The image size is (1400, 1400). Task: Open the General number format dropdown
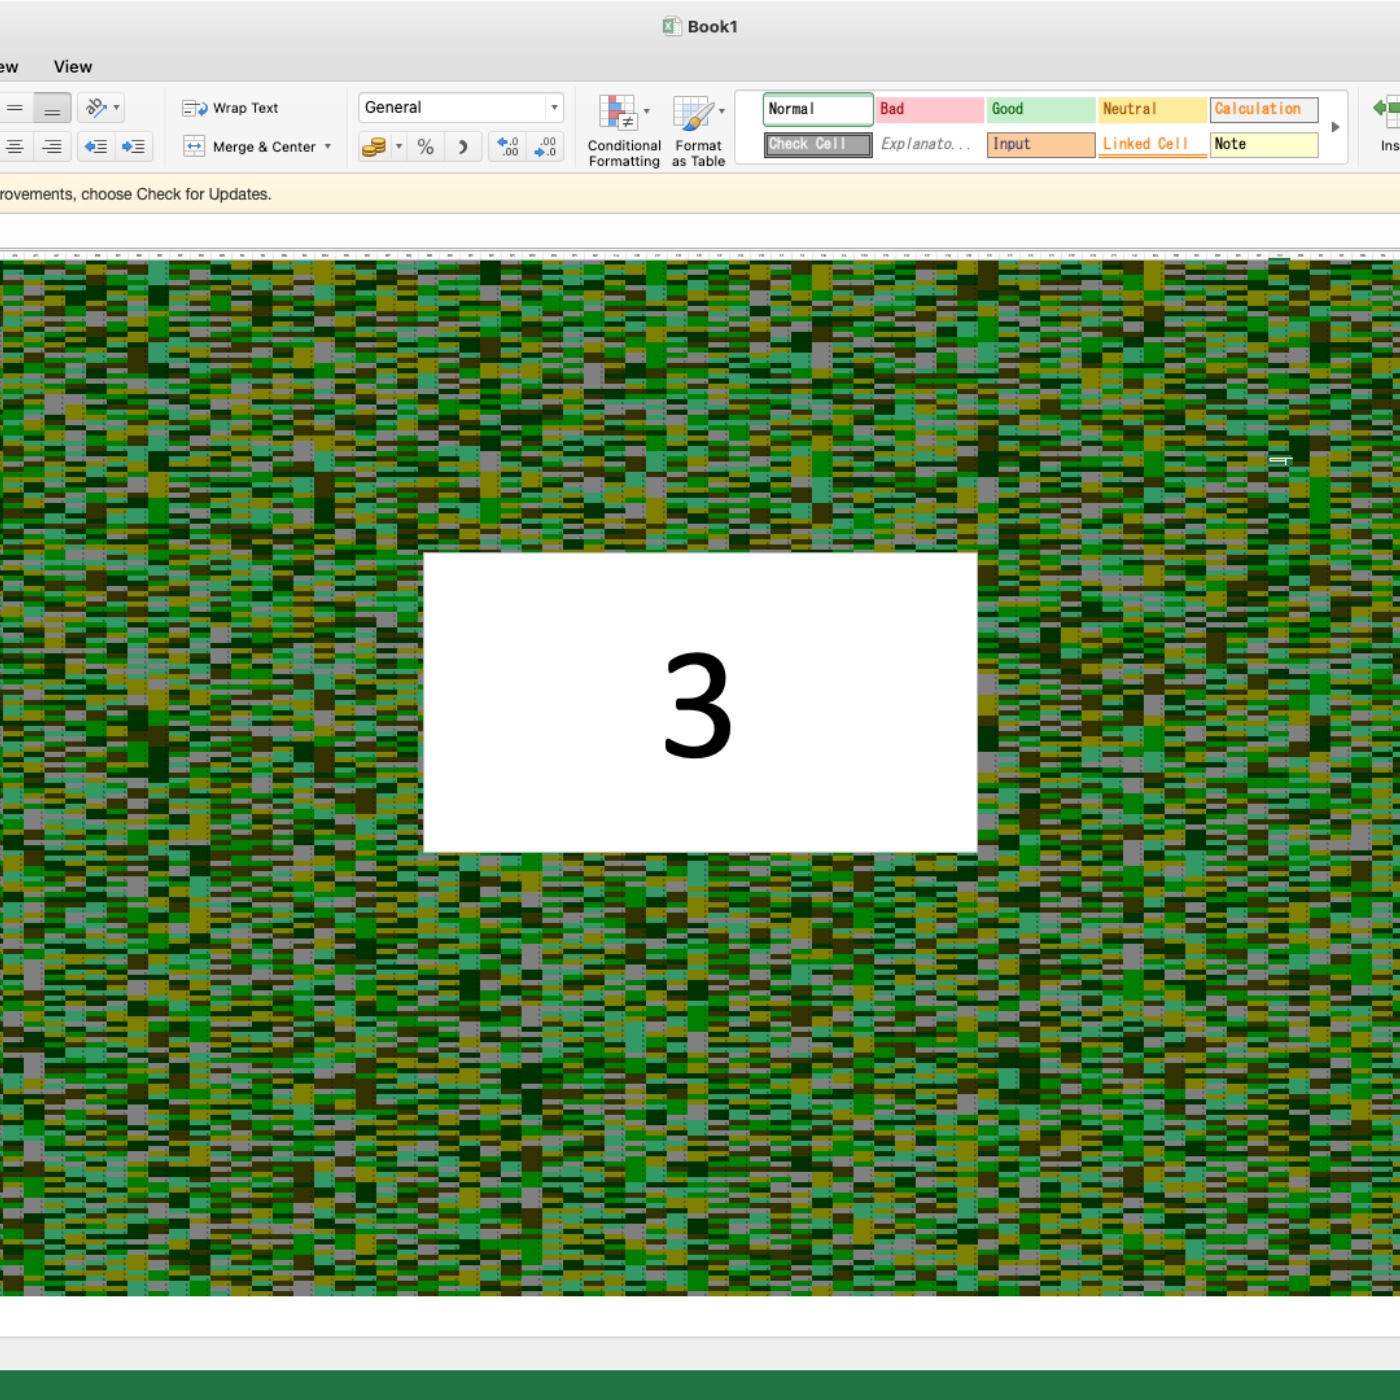coord(554,107)
